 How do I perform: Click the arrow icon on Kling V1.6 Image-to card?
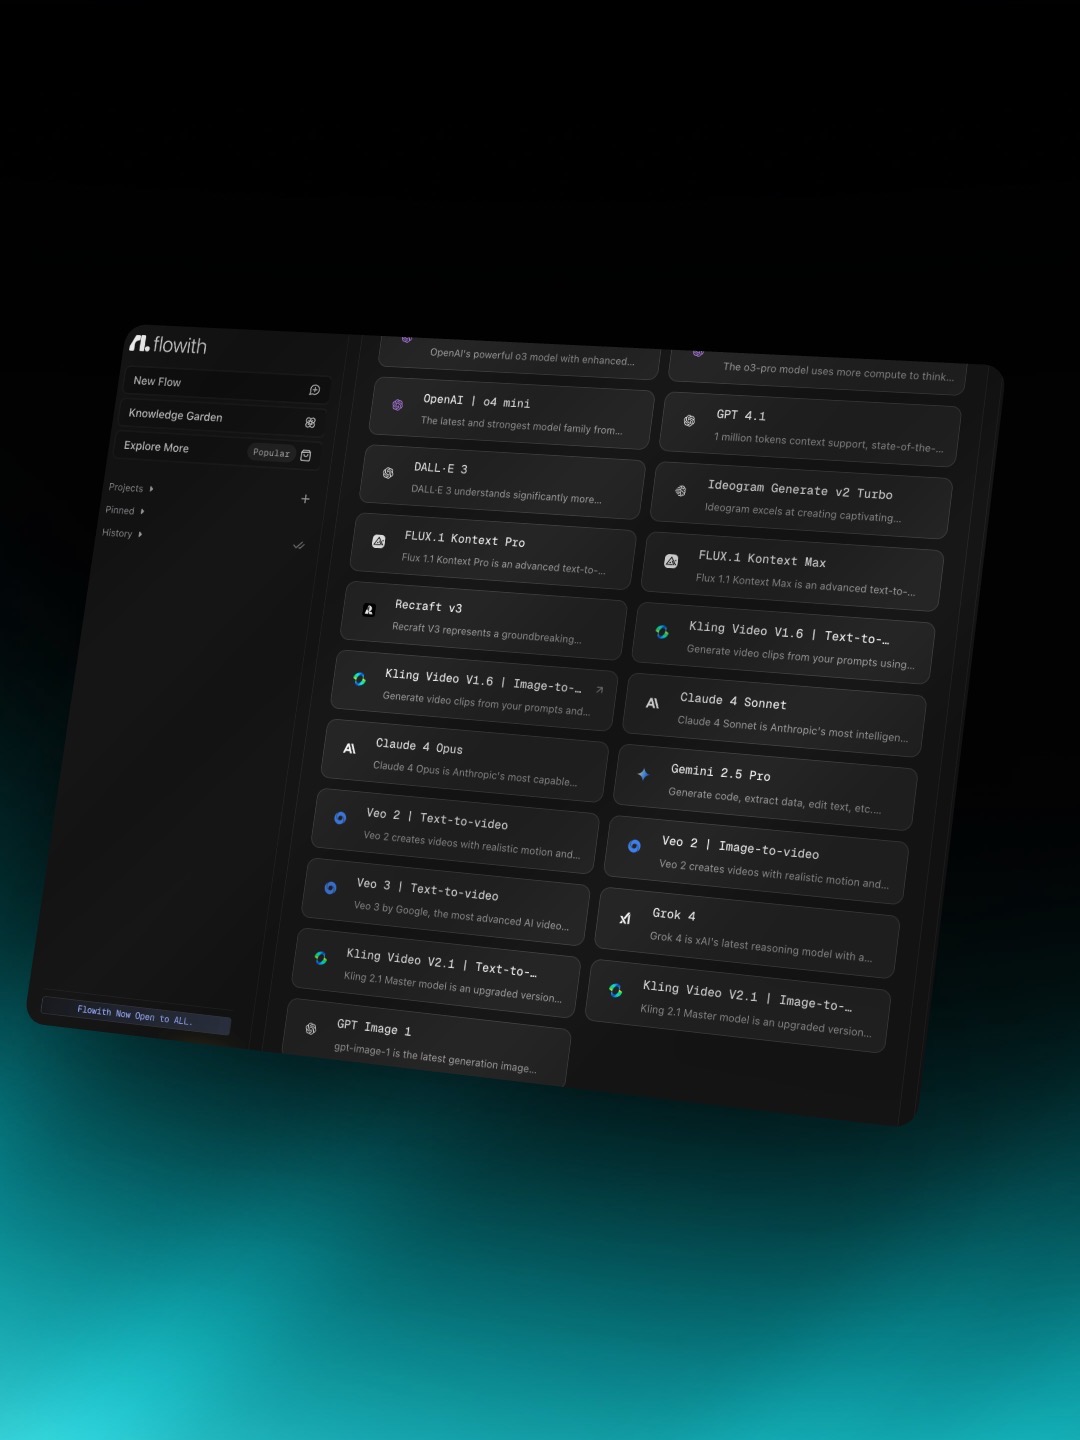599,689
